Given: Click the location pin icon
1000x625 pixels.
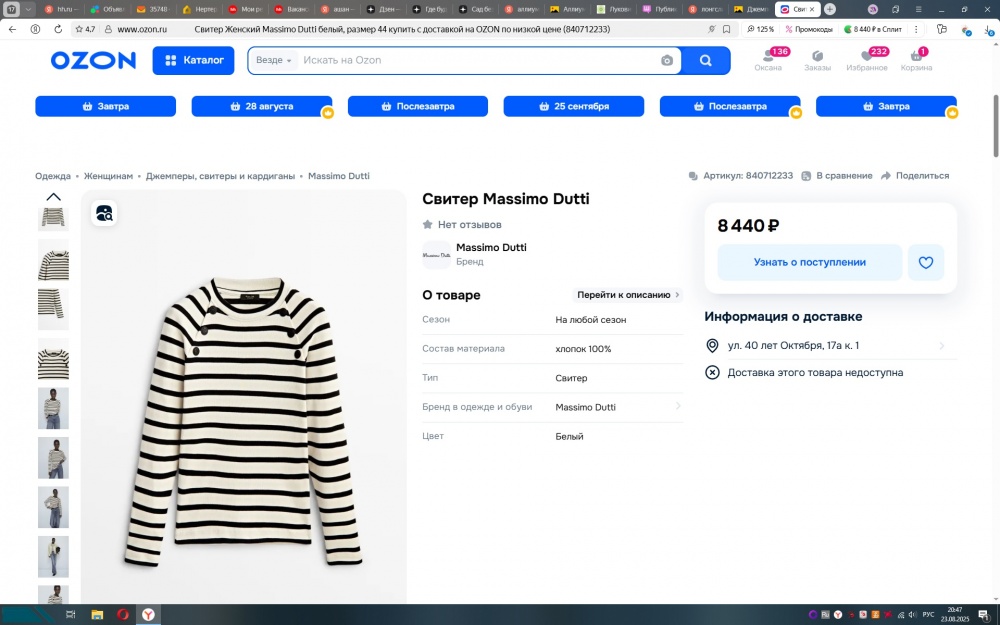Looking at the screenshot, I should pos(712,346).
